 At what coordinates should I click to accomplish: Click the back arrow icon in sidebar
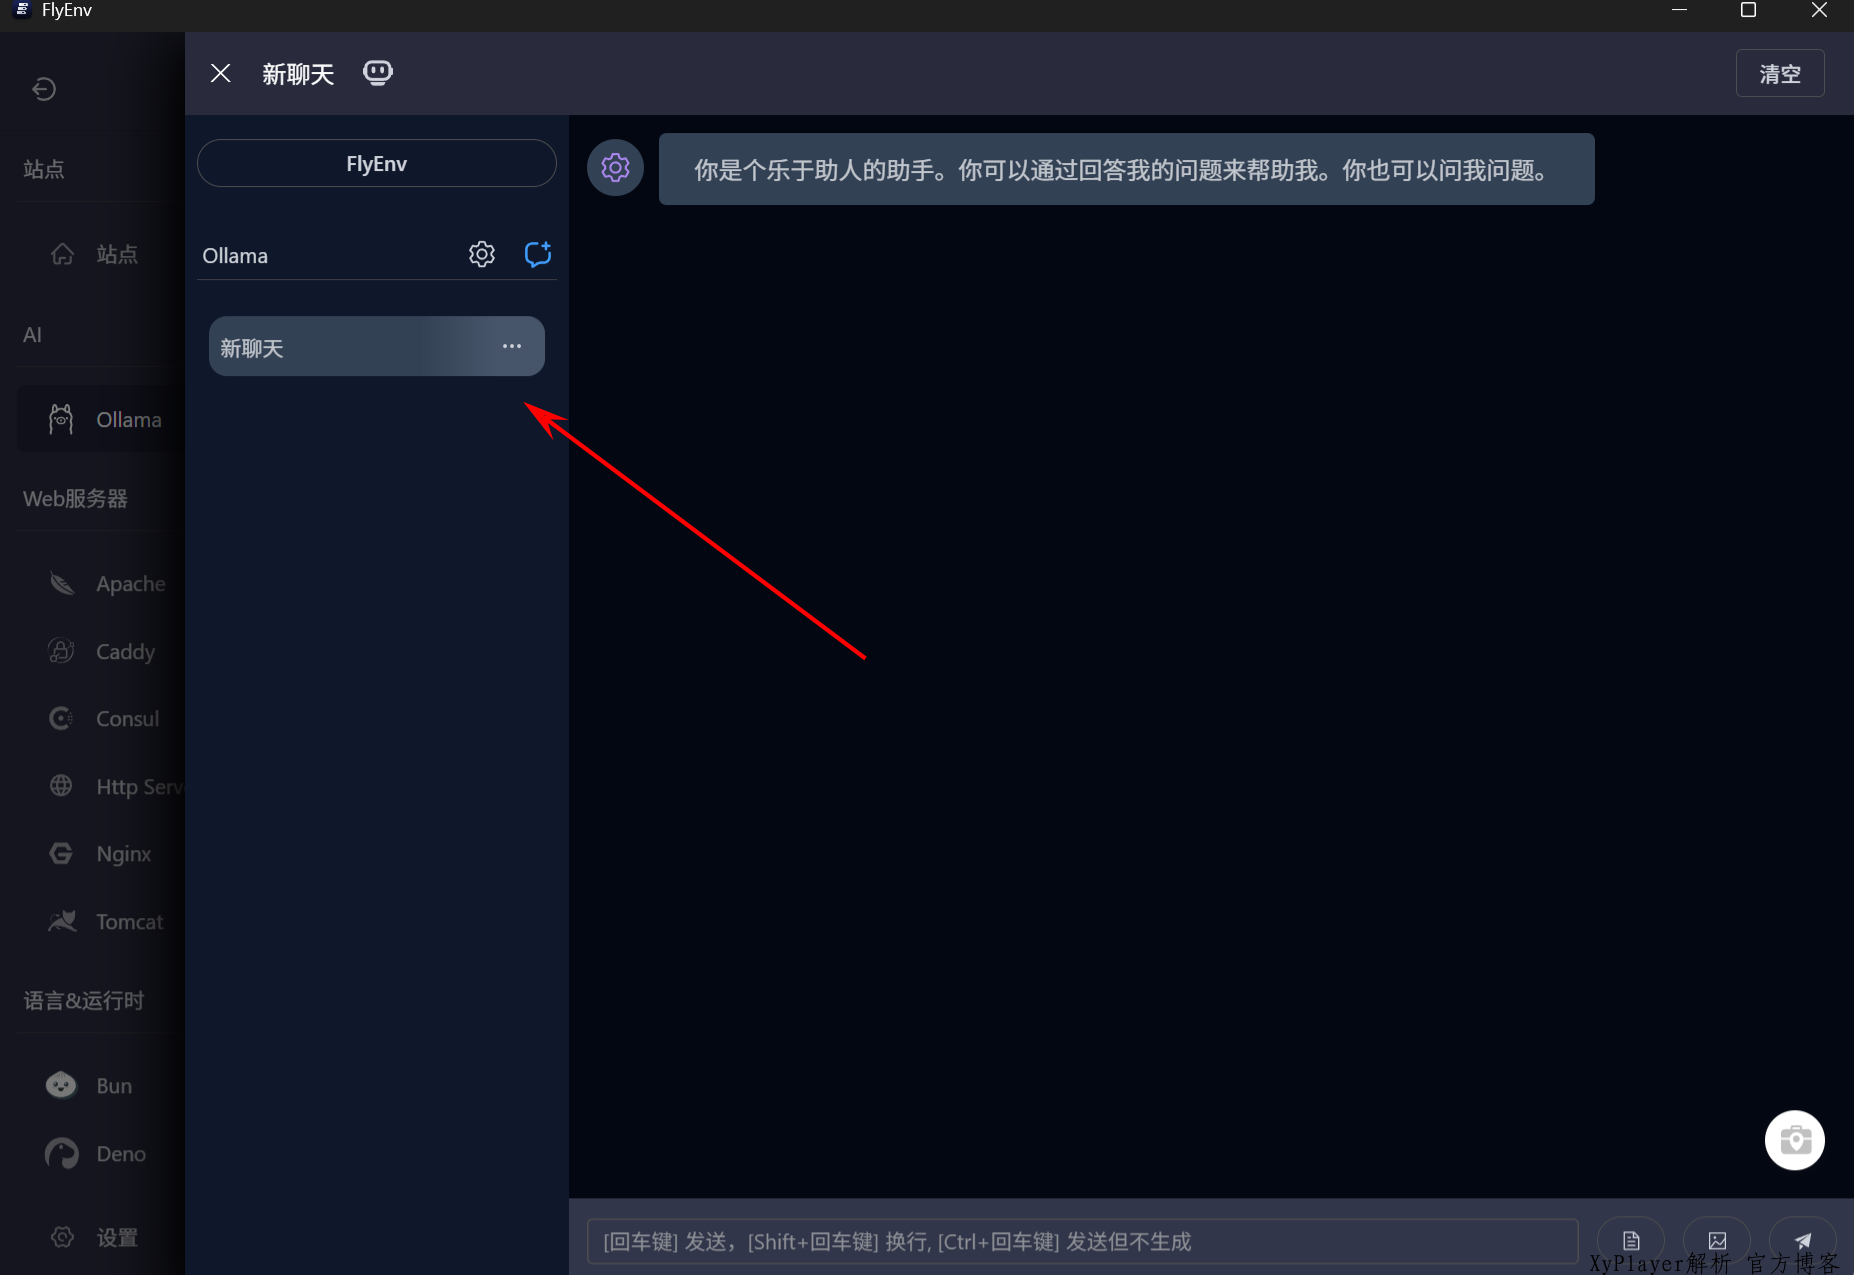[44, 89]
